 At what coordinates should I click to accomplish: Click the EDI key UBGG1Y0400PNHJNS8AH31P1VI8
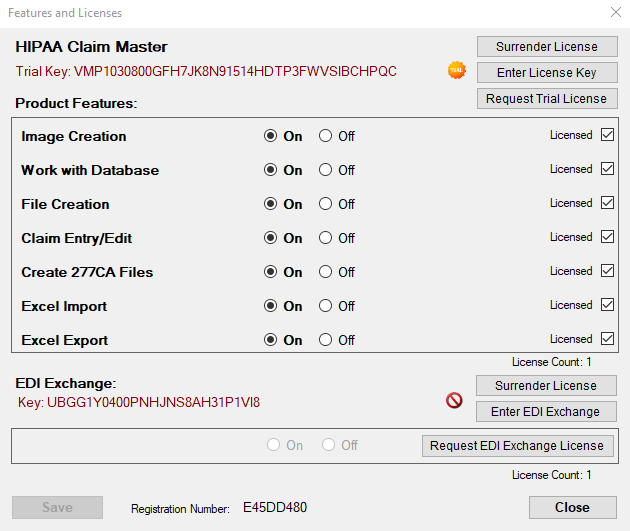click(153, 402)
